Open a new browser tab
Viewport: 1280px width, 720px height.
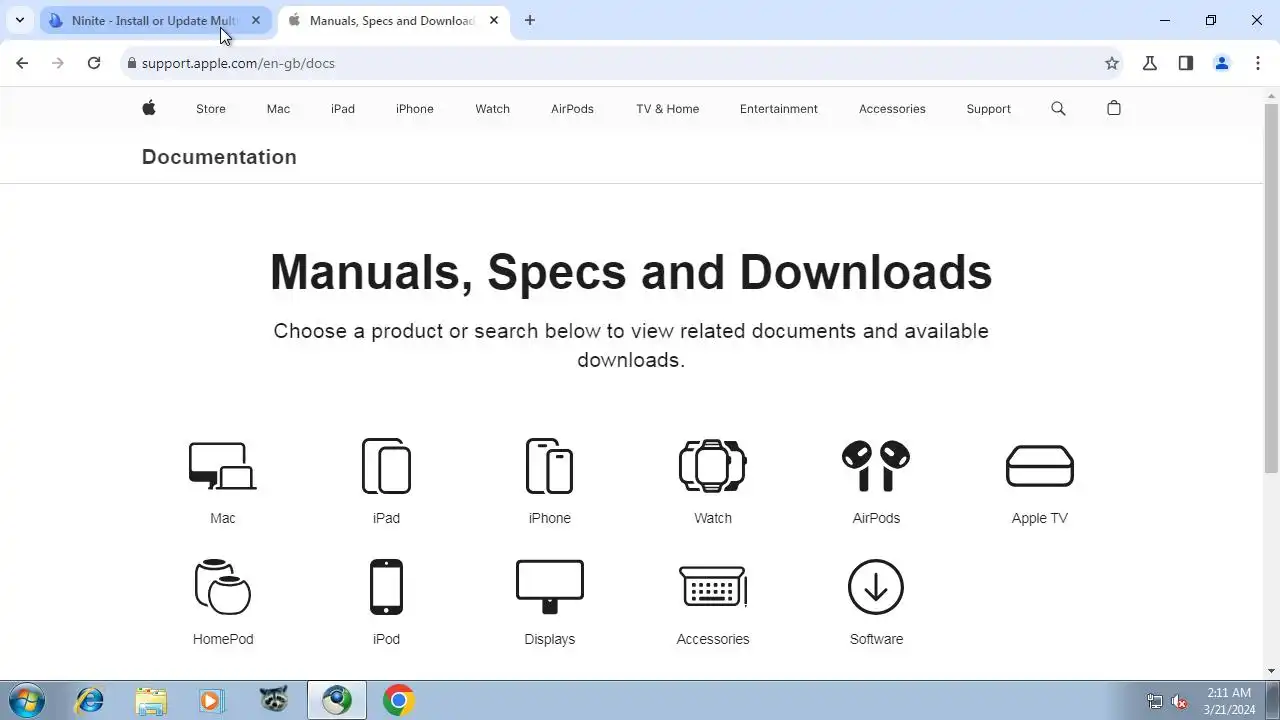click(x=530, y=20)
